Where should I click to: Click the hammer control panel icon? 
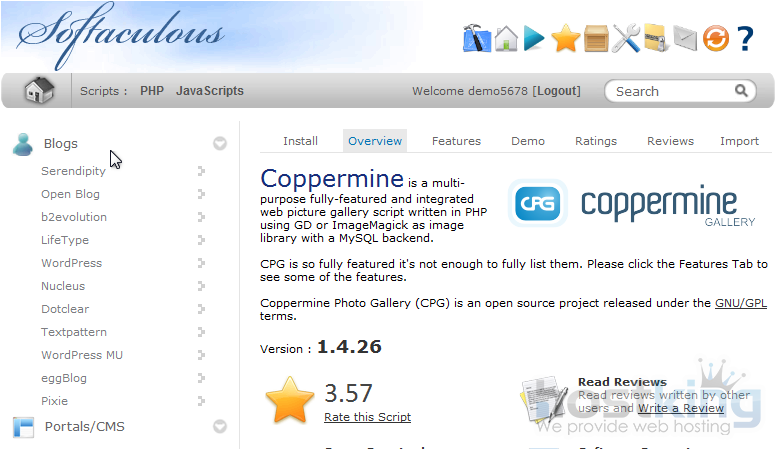[x=477, y=39]
